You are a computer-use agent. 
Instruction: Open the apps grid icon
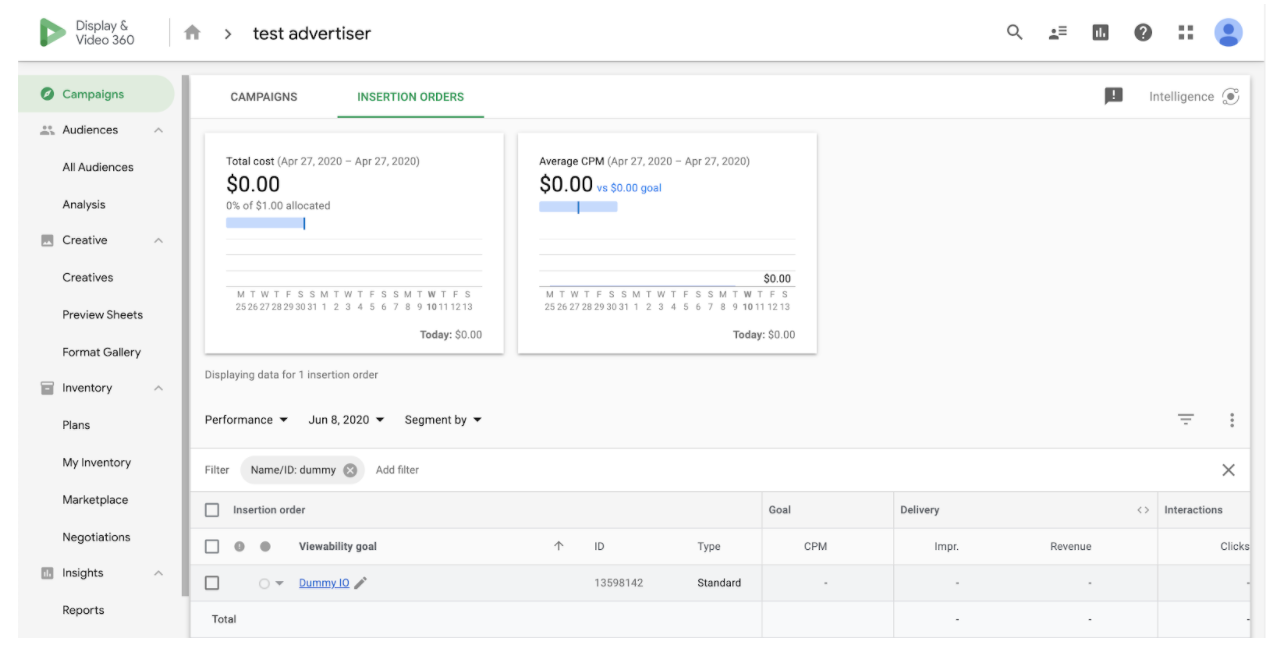tap(1186, 33)
